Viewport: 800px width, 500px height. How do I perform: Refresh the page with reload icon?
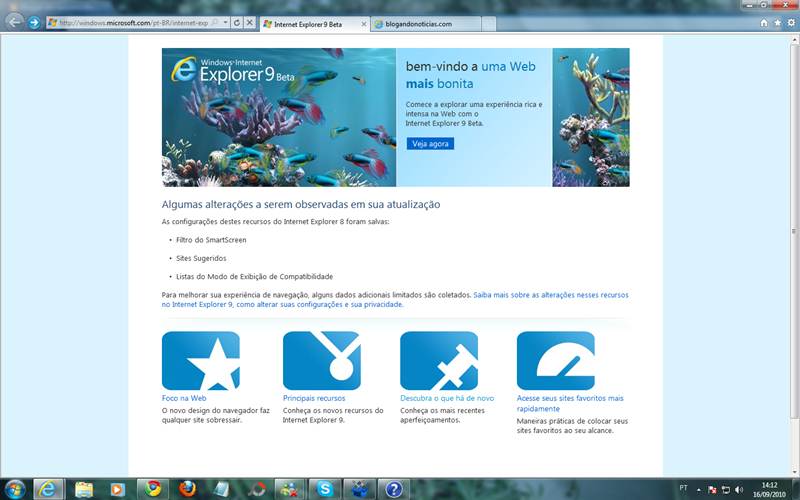pyautogui.click(x=237, y=22)
